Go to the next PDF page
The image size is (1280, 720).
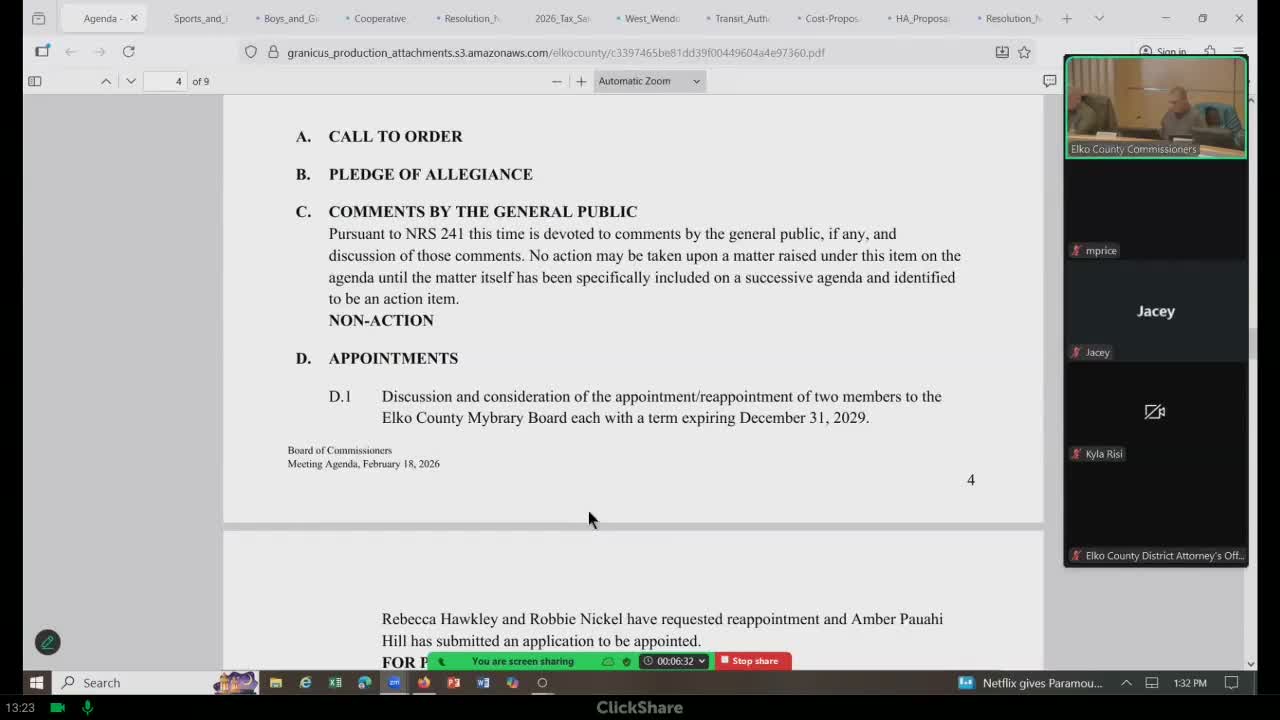131,81
